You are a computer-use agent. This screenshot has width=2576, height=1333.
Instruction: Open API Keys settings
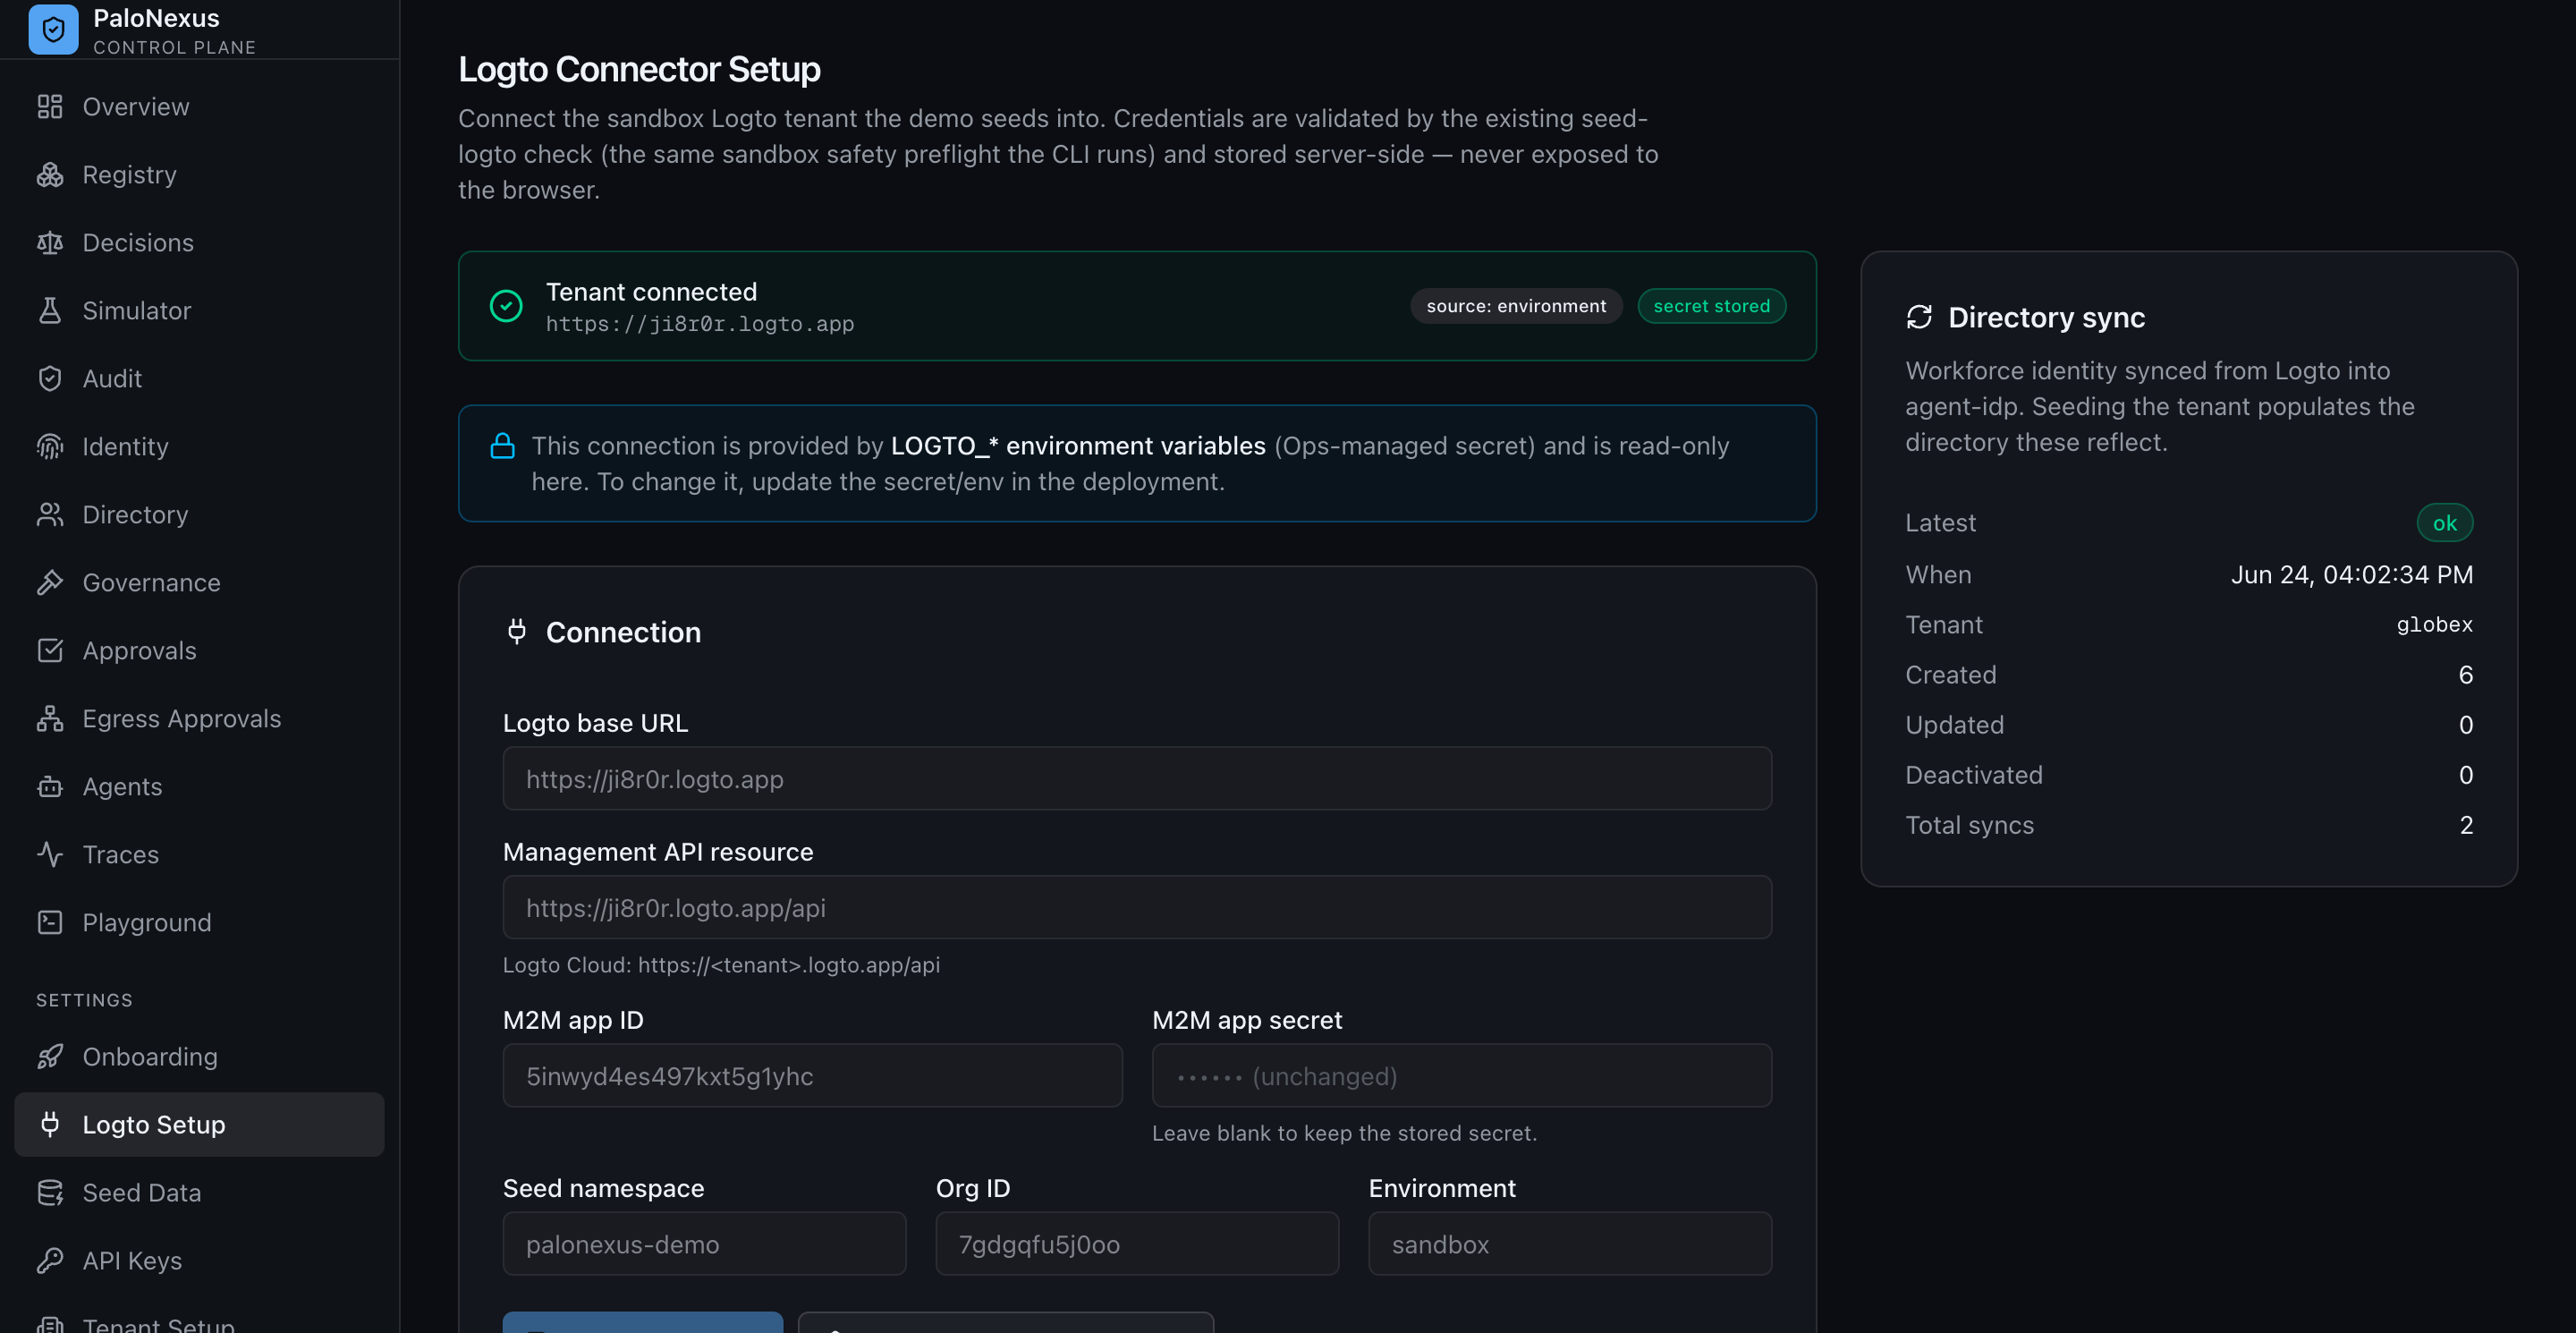click(x=199, y=1261)
